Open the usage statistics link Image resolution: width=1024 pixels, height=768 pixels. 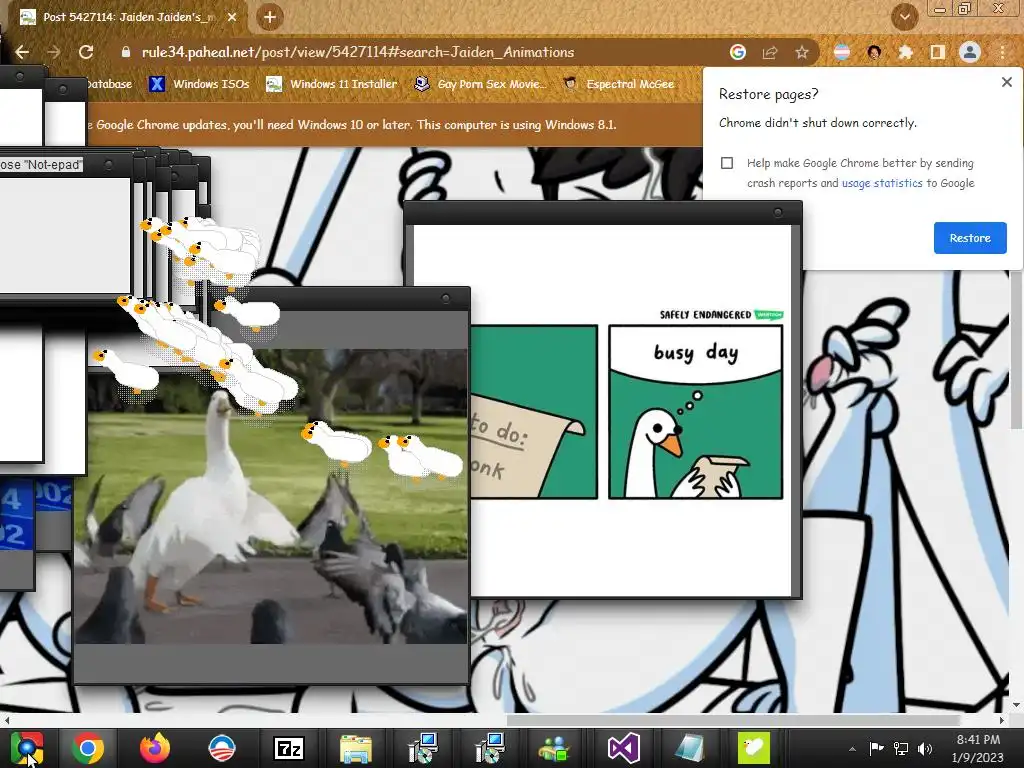(x=882, y=184)
